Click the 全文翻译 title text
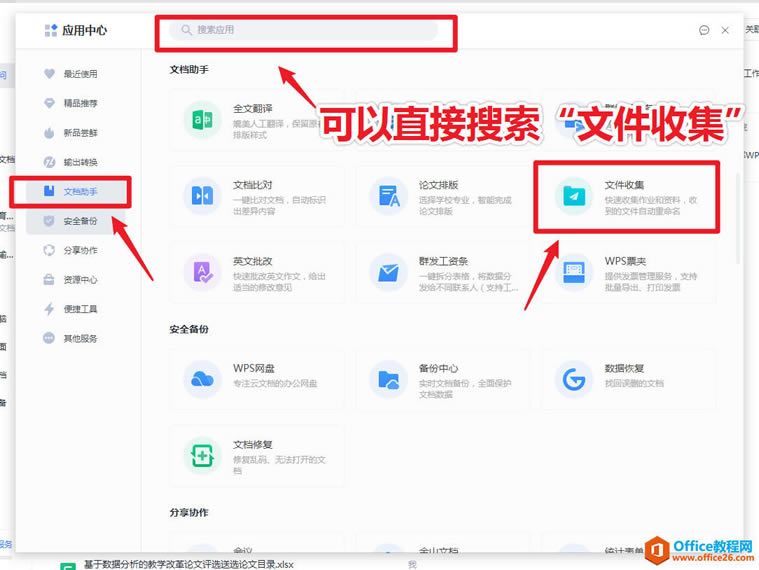Image resolution: width=759 pixels, height=570 pixels. [253, 109]
